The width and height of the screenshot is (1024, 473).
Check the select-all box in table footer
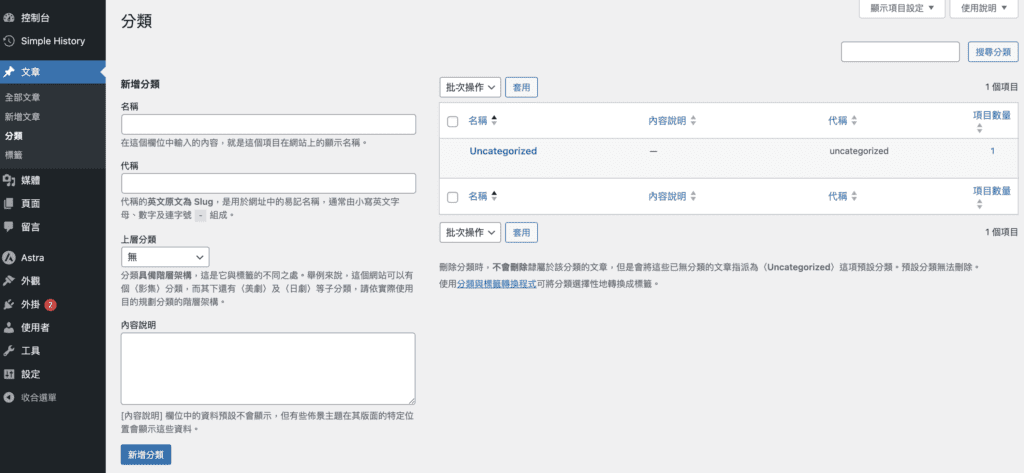point(453,197)
